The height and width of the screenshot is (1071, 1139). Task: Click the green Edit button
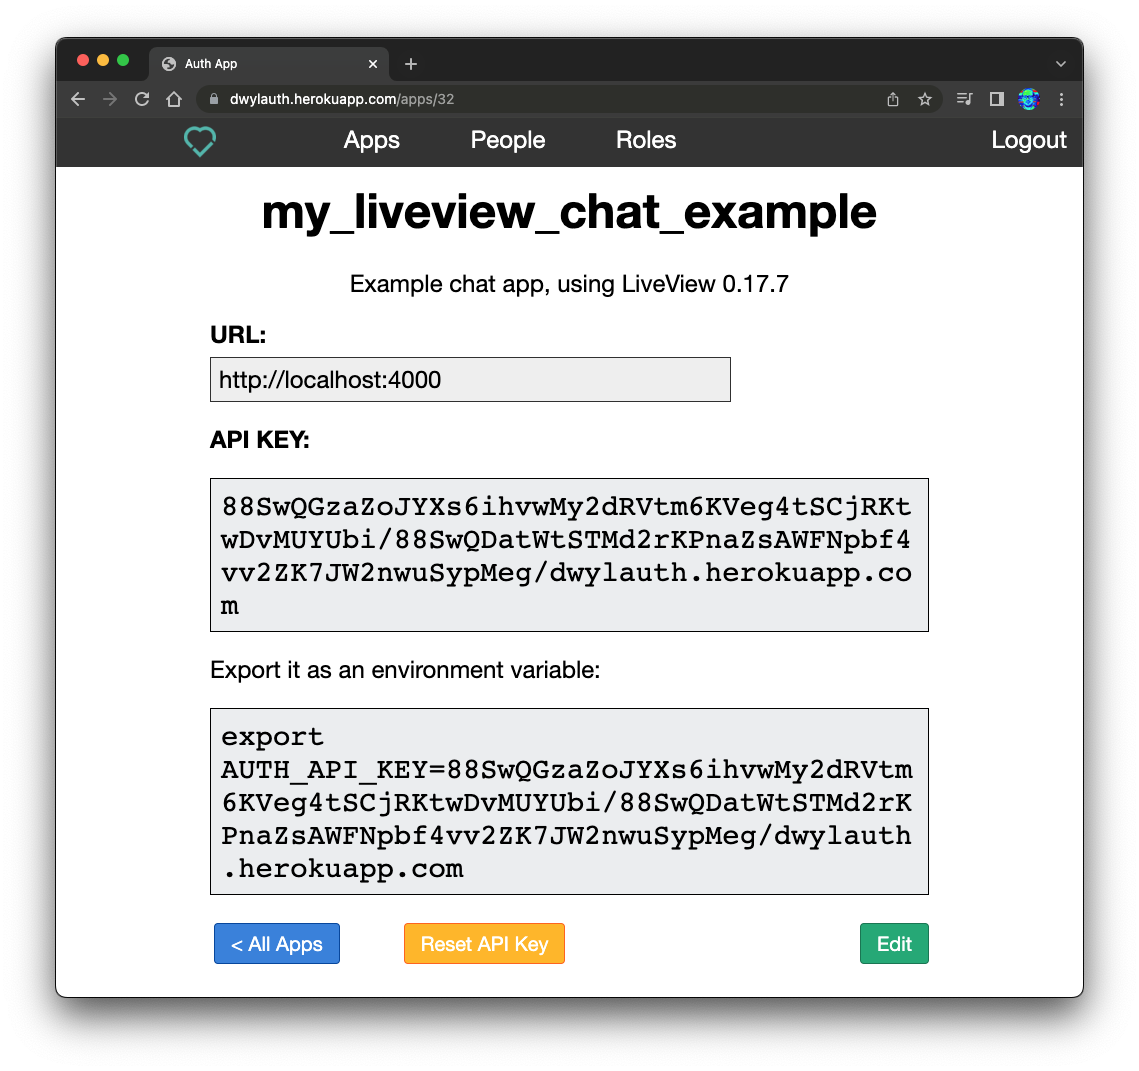894,944
